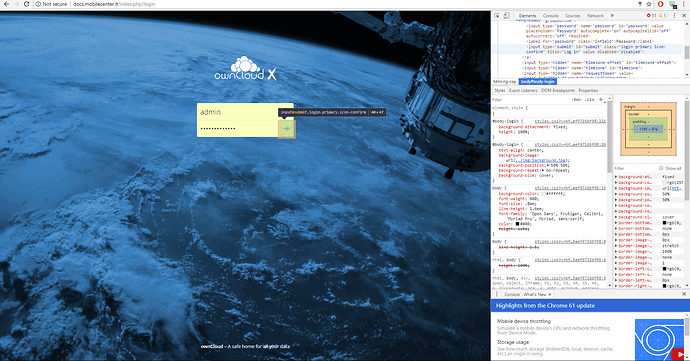
Task: Bookmark the page using the star icon
Action: tap(649, 4)
